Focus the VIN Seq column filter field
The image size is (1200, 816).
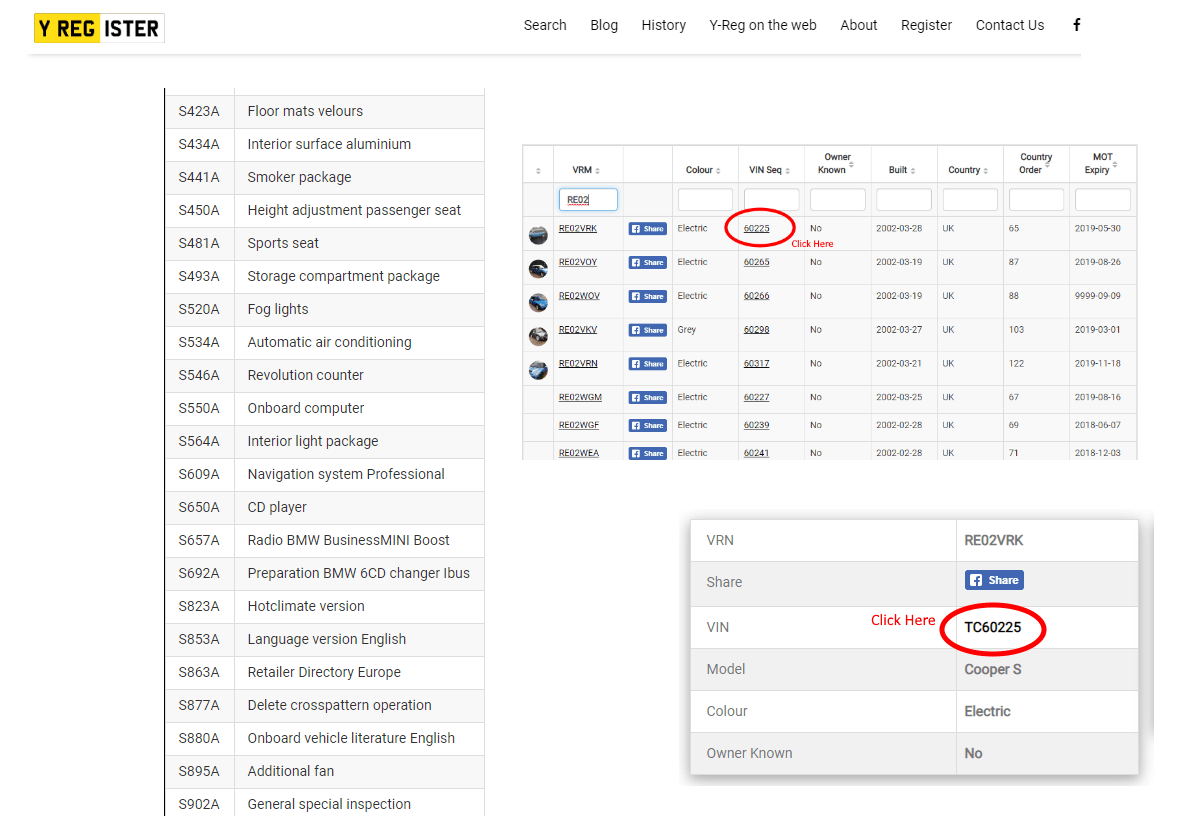(772, 200)
